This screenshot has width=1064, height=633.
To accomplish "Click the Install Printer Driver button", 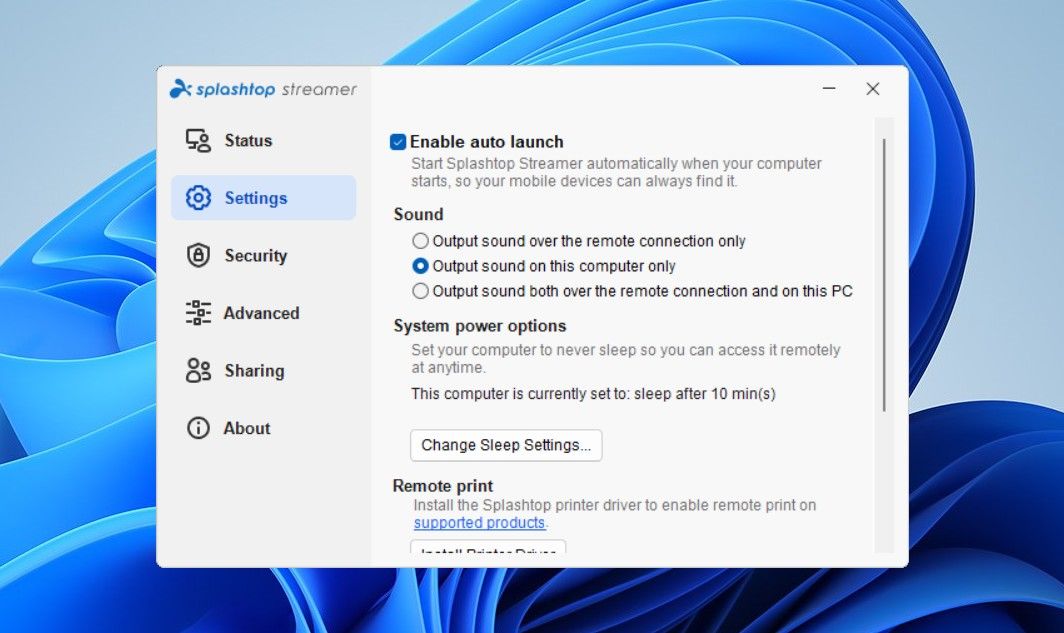I will 488,547.
